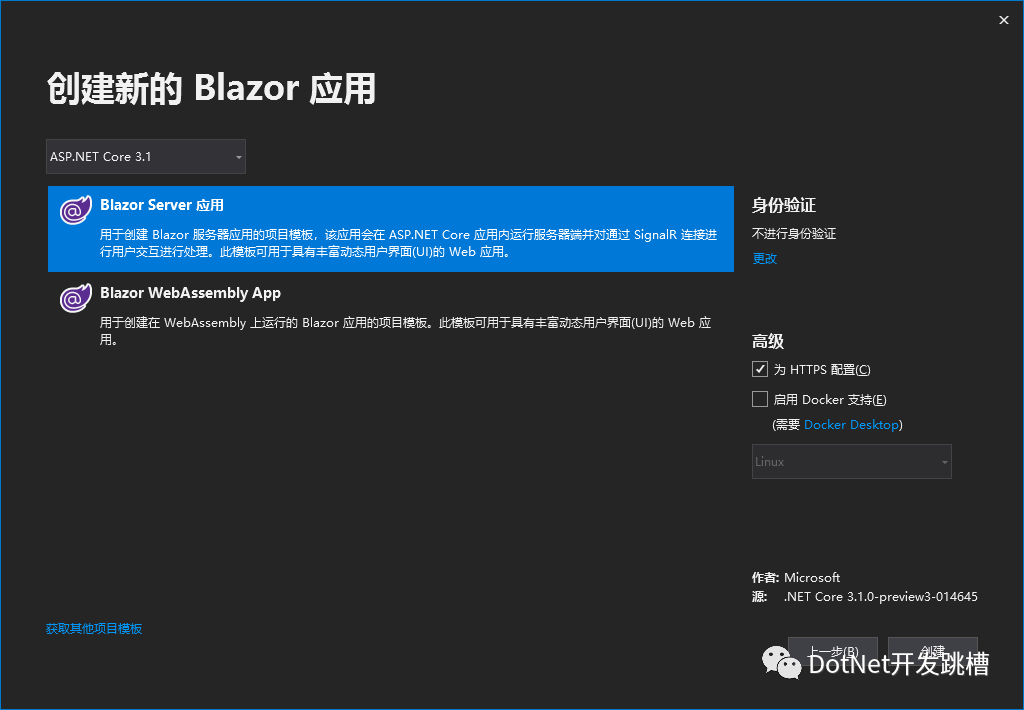Click the Blazor Server template icon
This screenshot has height=710, width=1024.
click(x=76, y=210)
